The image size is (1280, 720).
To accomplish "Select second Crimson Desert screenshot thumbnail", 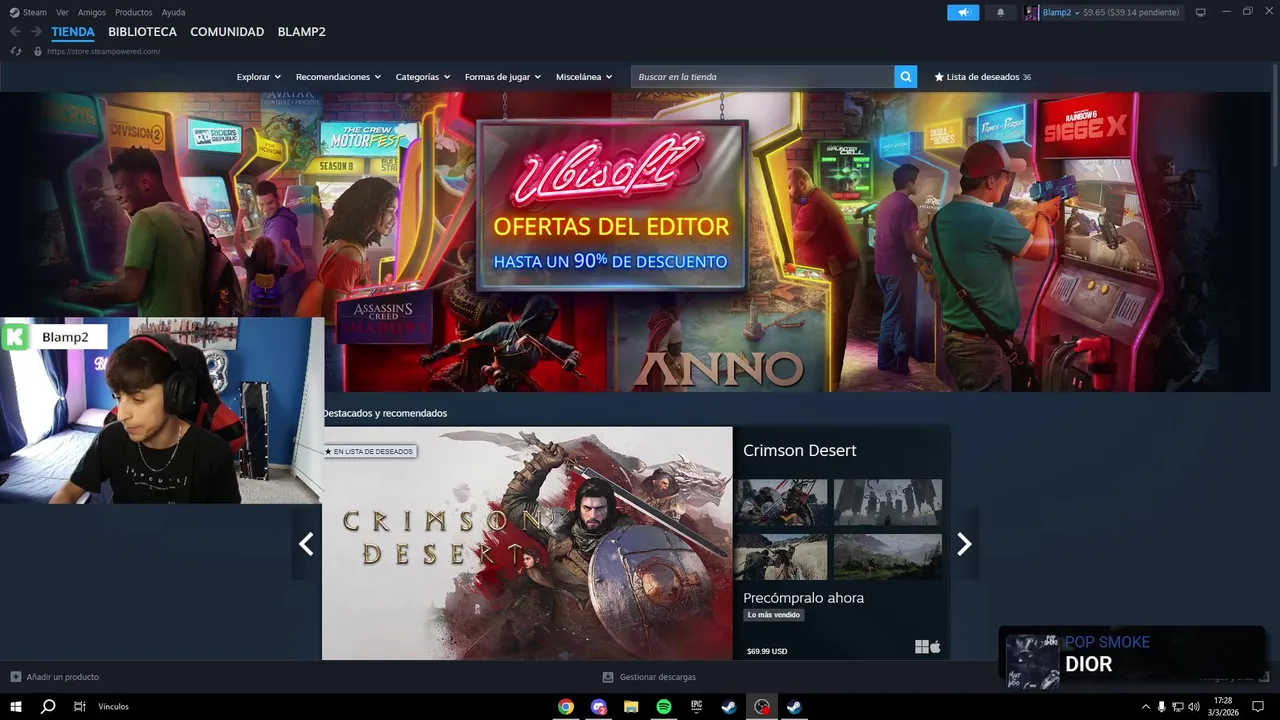I will pos(888,502).
